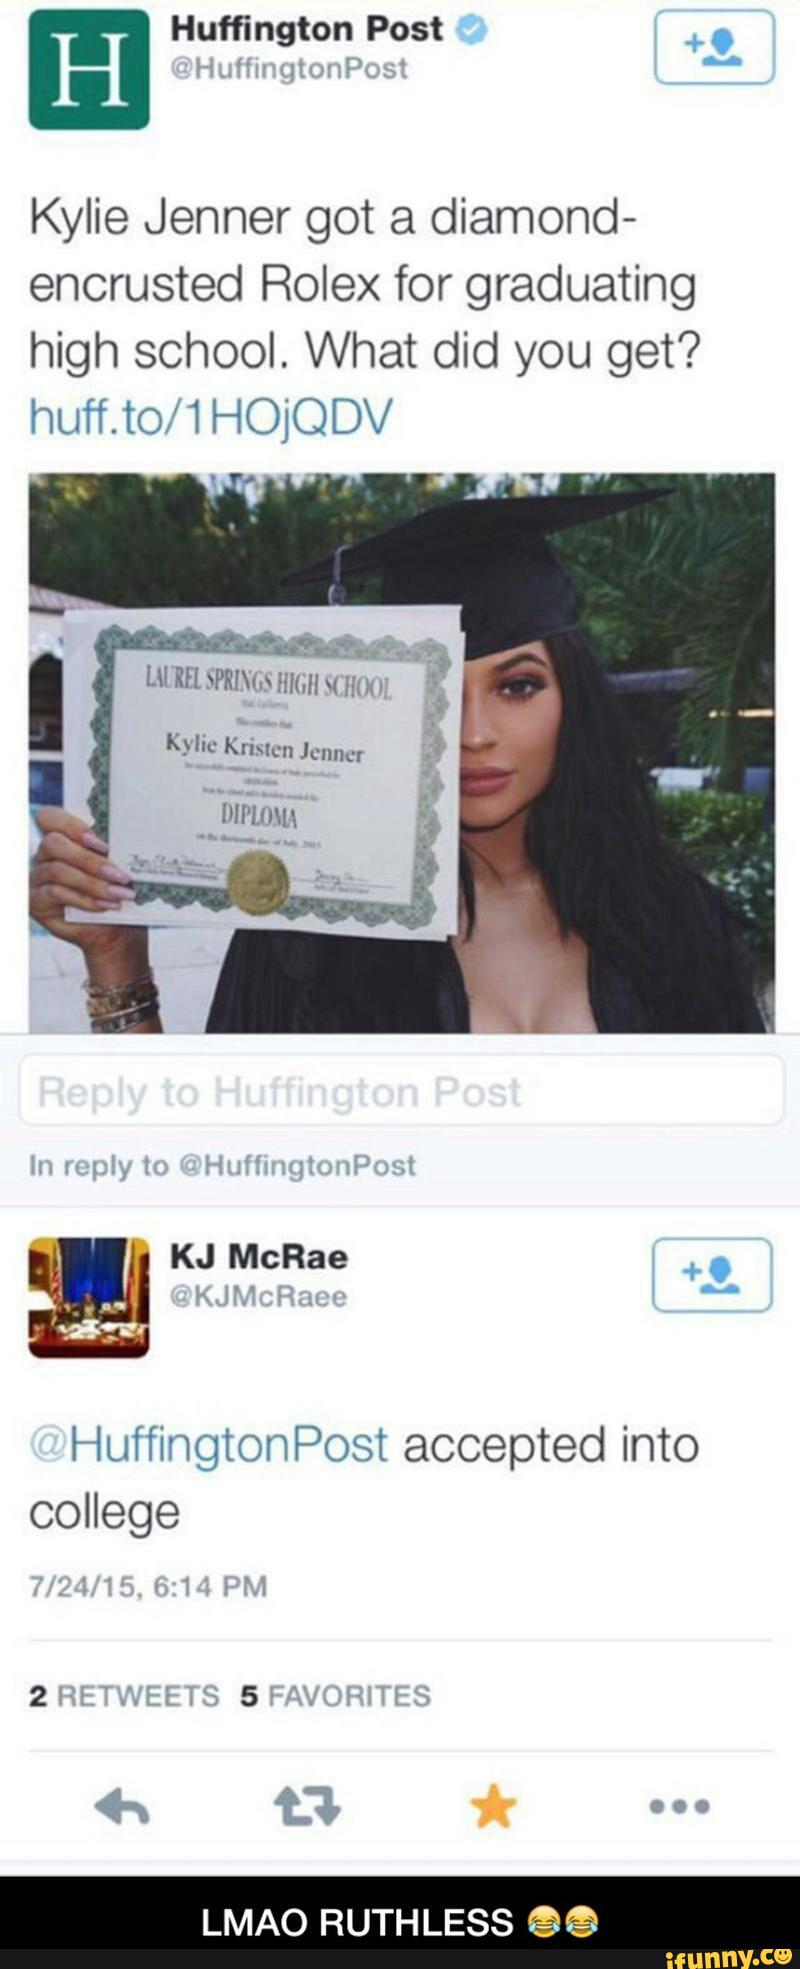Image resolution: width=800 pixels, height=1969 pixels.
Task: Click the @HuffingtonPost handle under name
Action: pos(289,69)
